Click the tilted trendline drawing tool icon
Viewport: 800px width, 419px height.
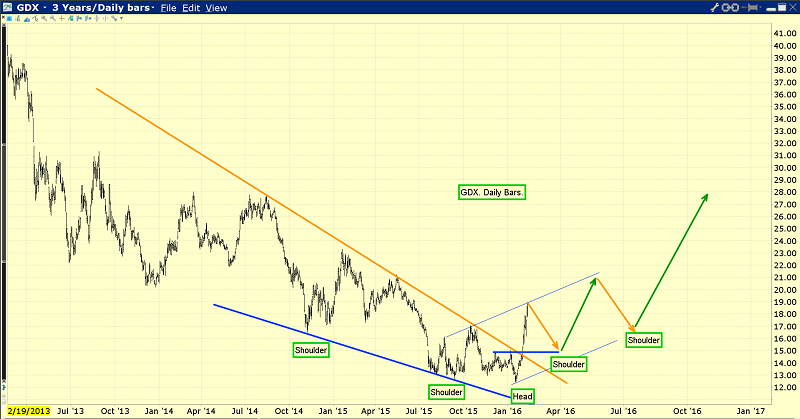[113, 18]
